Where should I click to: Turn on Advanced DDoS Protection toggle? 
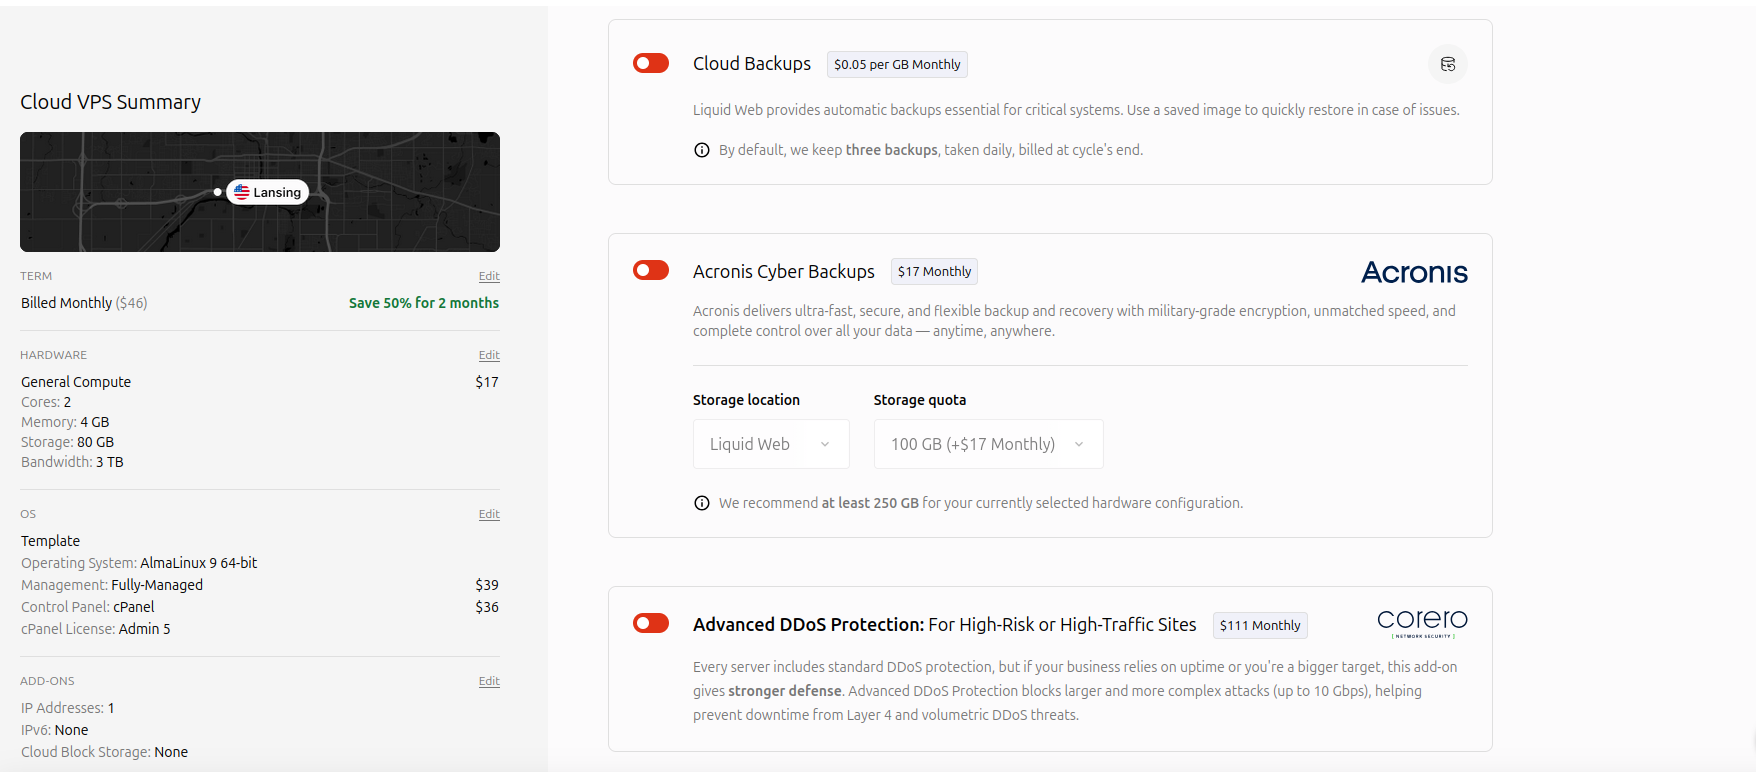pyautogui.click(x=651, y=623)
